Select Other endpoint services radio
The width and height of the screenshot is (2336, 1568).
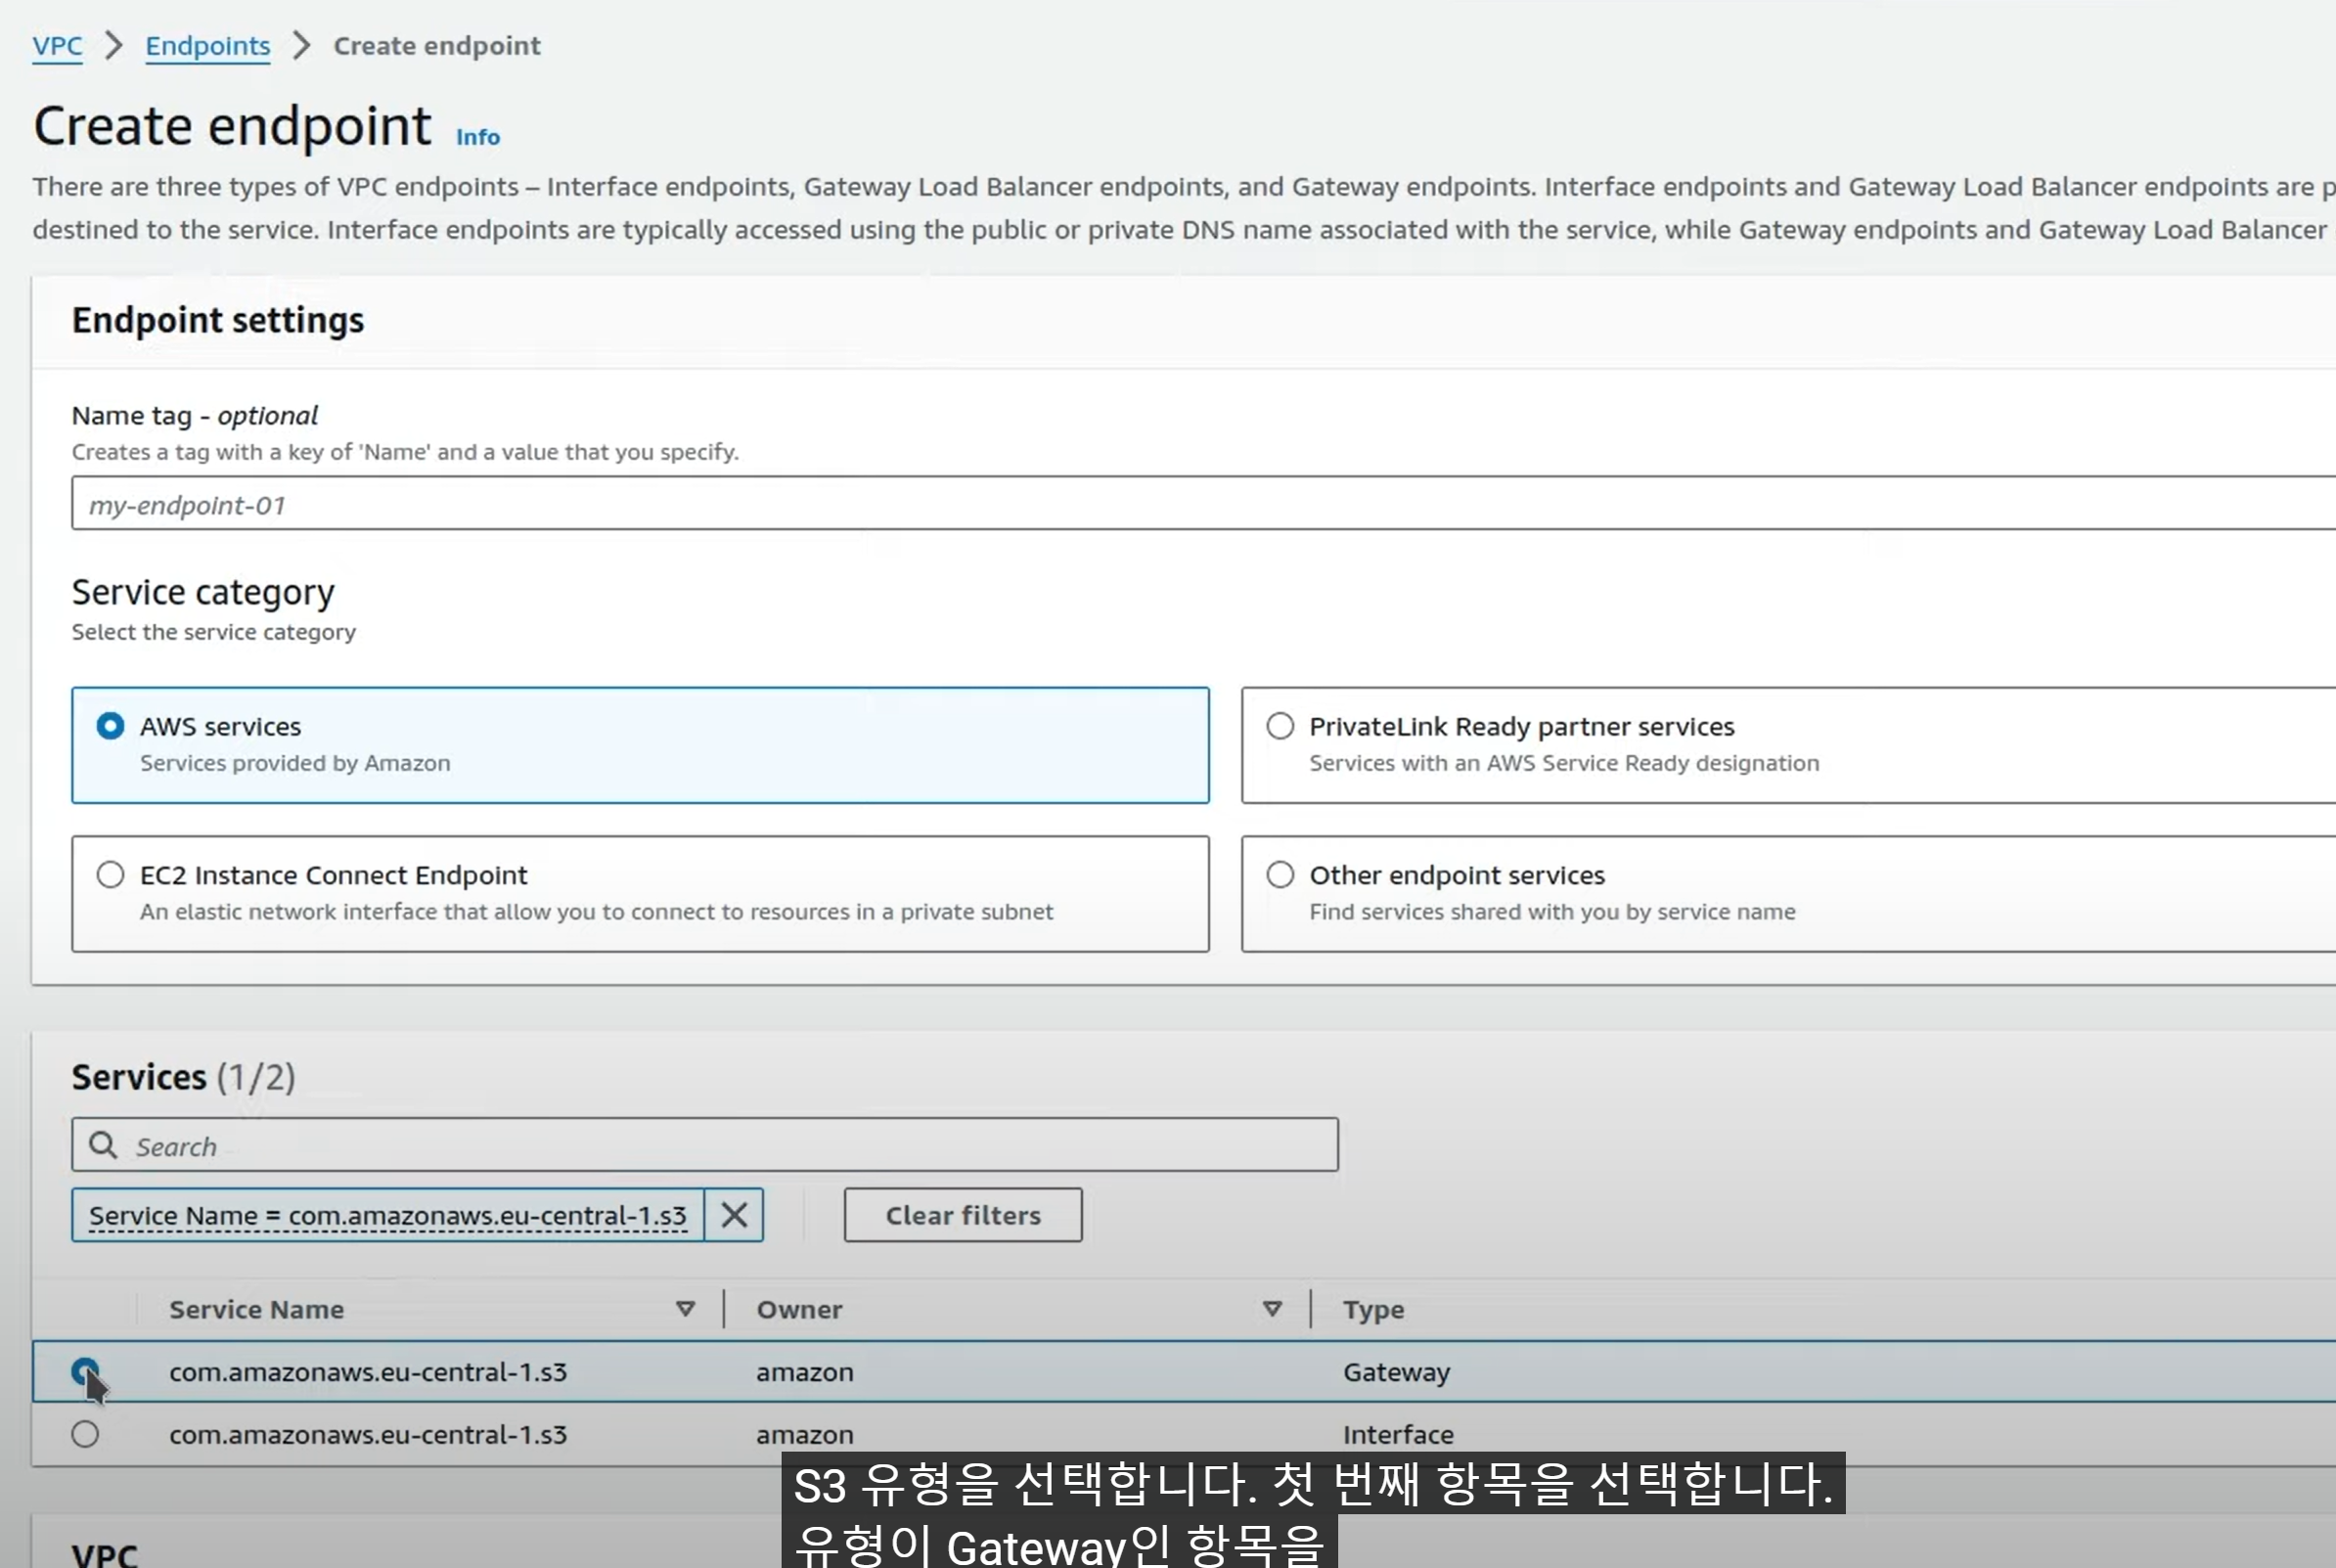[x=1280, y=875]
